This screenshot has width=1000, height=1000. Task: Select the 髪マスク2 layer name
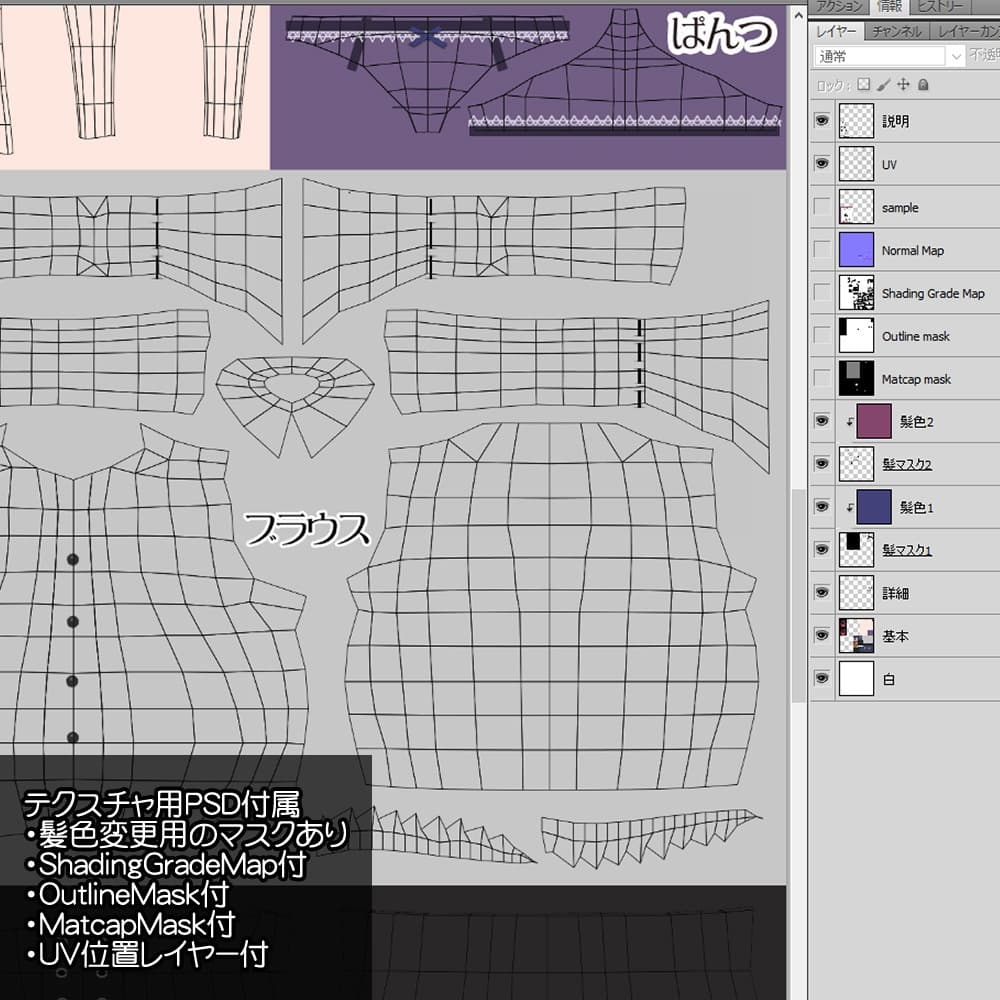click(907, 464)
